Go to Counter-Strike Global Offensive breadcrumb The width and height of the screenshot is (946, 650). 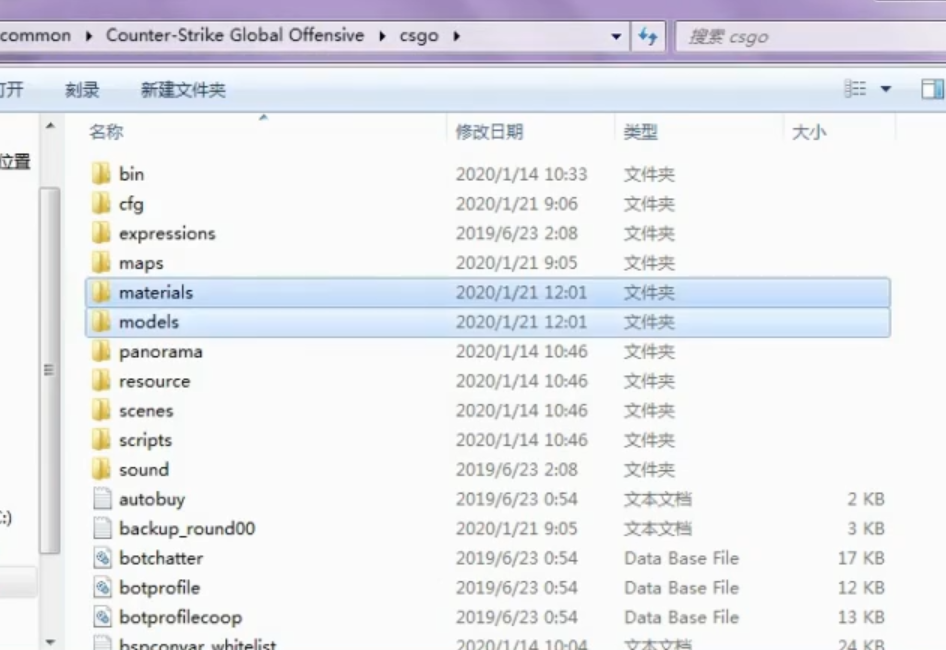(x=235, y=35)
